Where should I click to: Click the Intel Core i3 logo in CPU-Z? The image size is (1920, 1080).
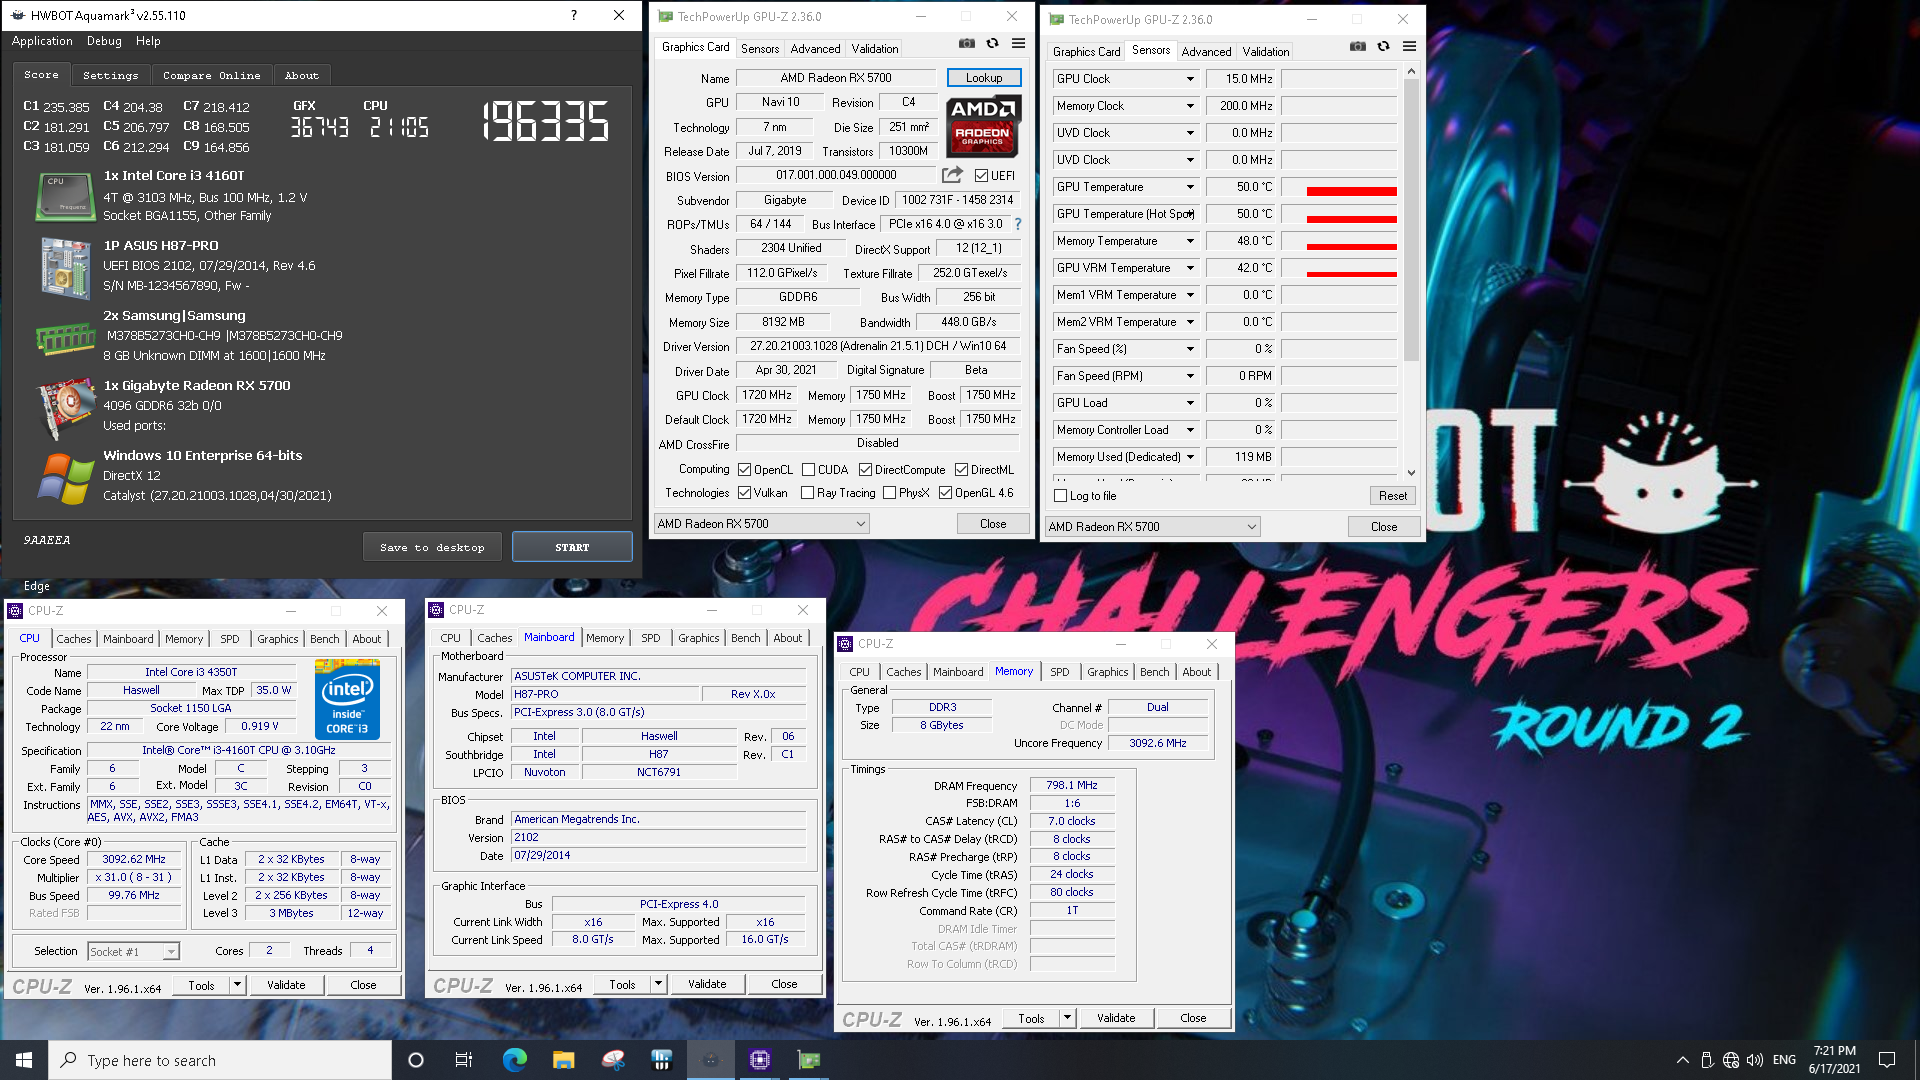point(347,698)
